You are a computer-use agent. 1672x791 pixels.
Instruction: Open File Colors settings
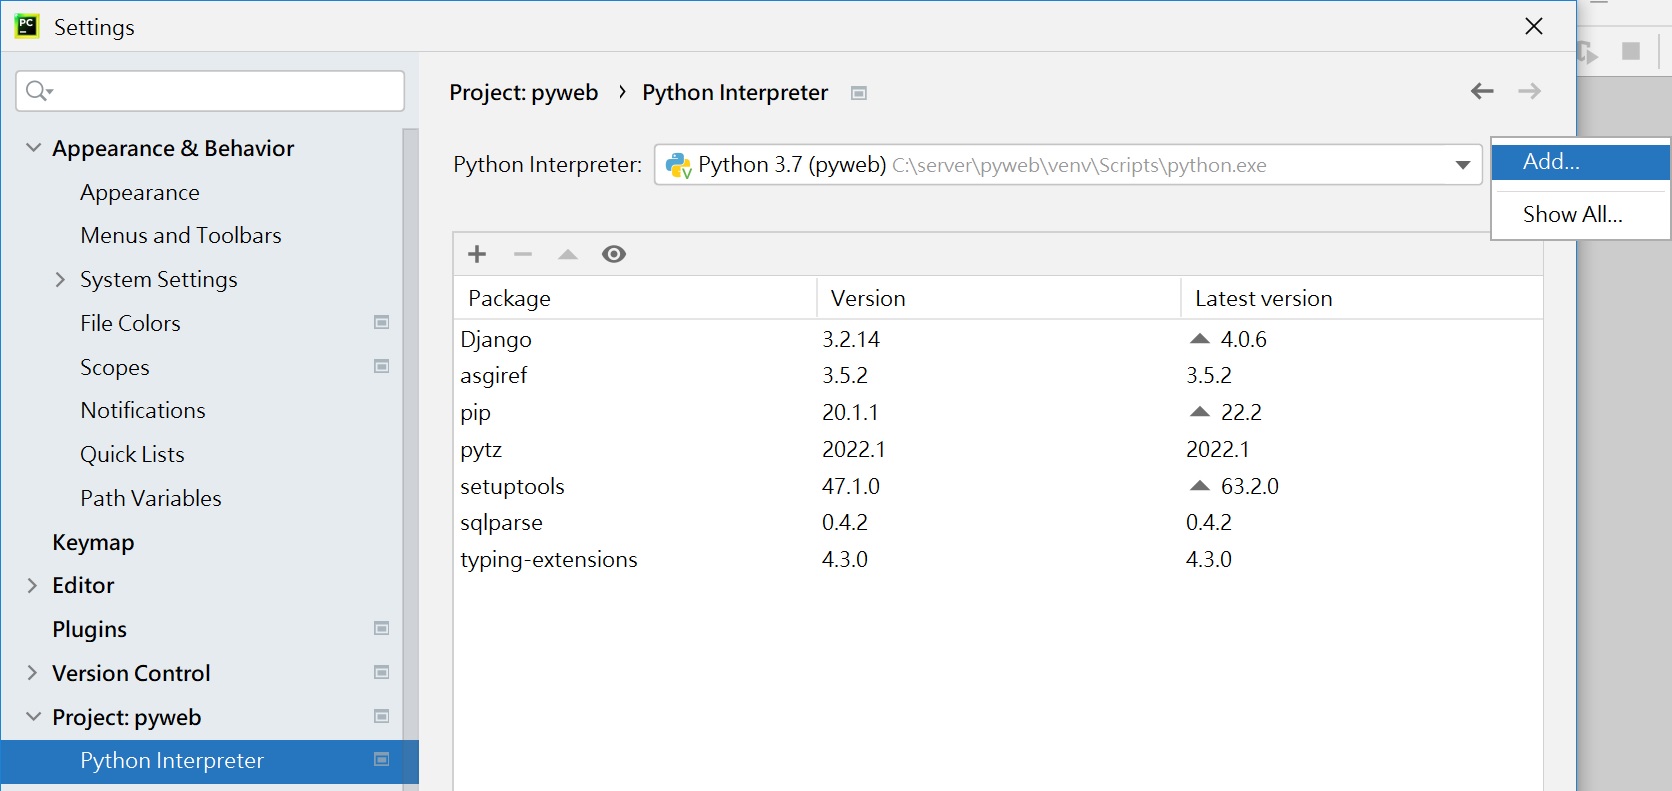[130, 323]
